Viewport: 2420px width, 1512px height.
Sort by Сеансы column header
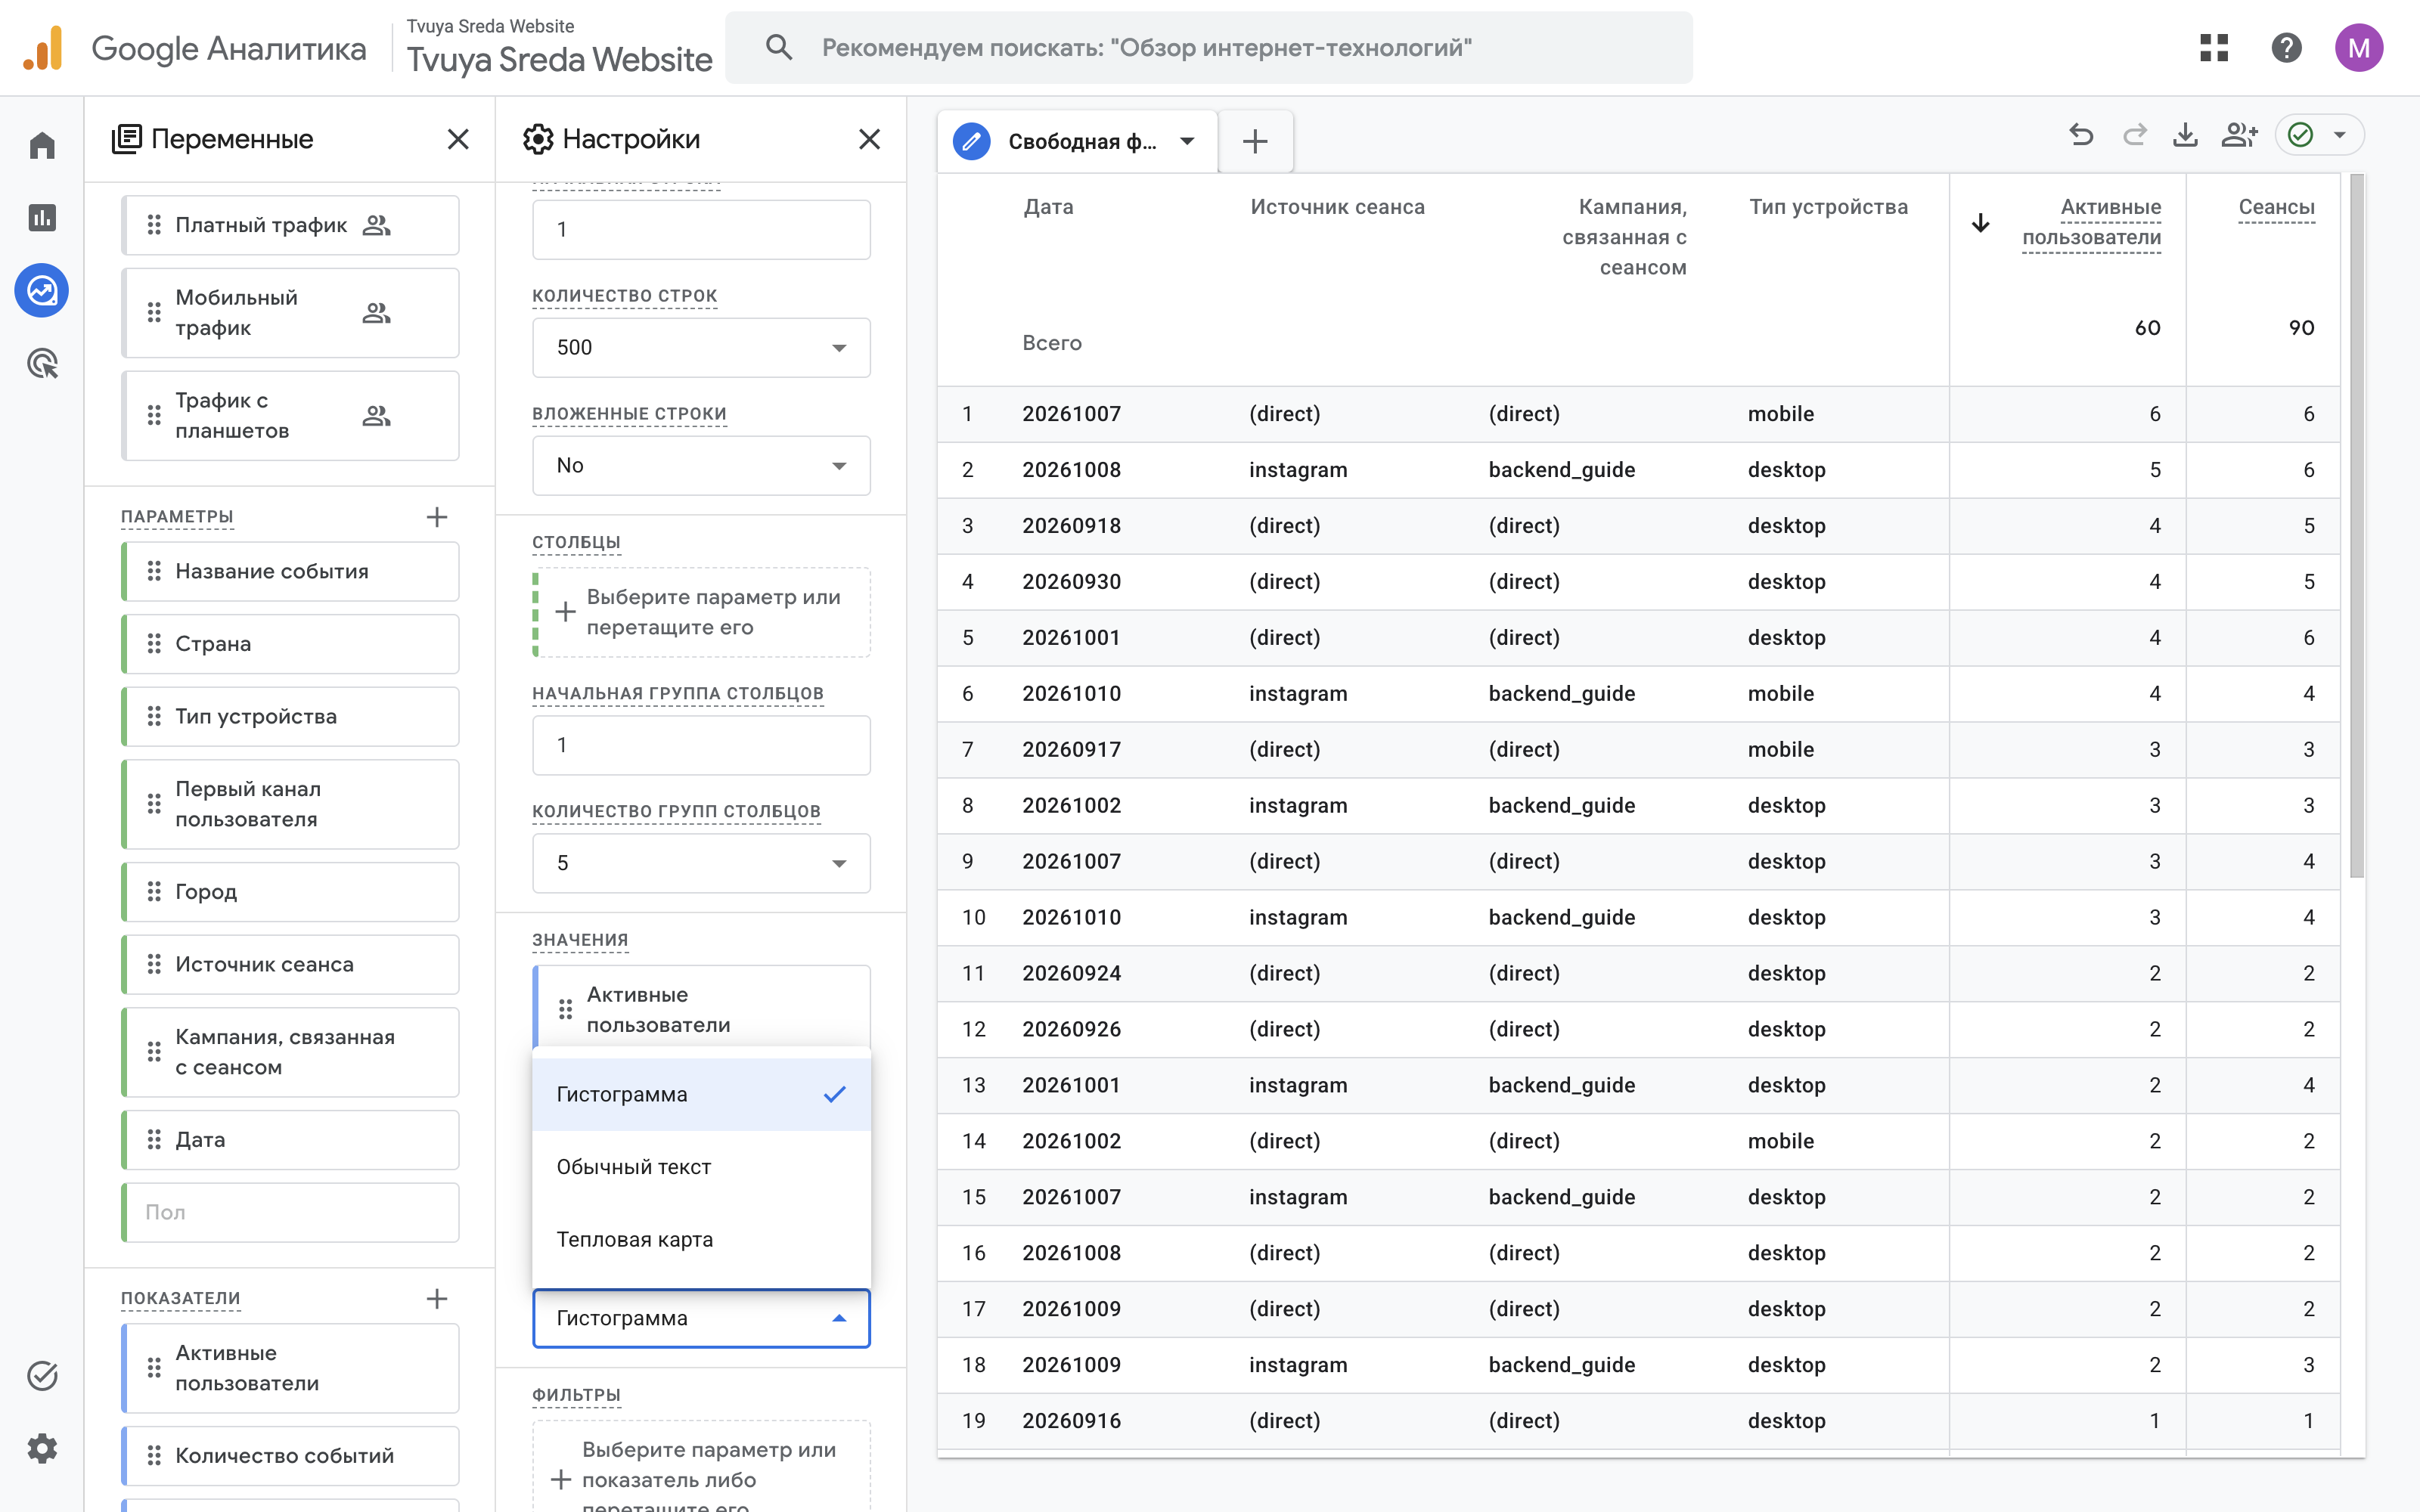point(2276,207)
